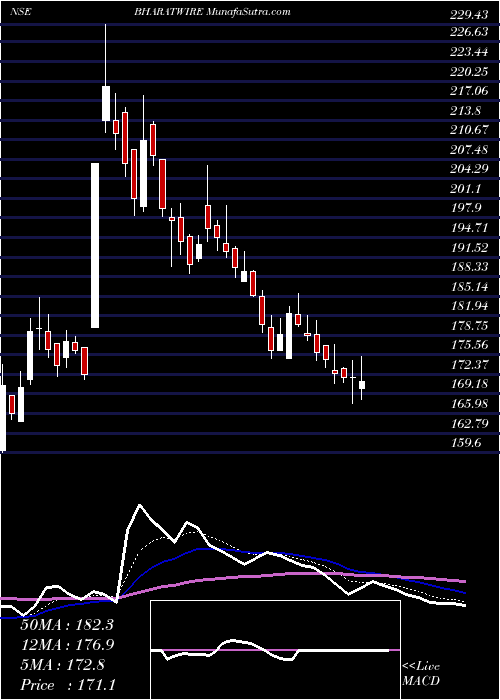
Task: Select the 229.43 price axis label
Action: pos(469,15)
